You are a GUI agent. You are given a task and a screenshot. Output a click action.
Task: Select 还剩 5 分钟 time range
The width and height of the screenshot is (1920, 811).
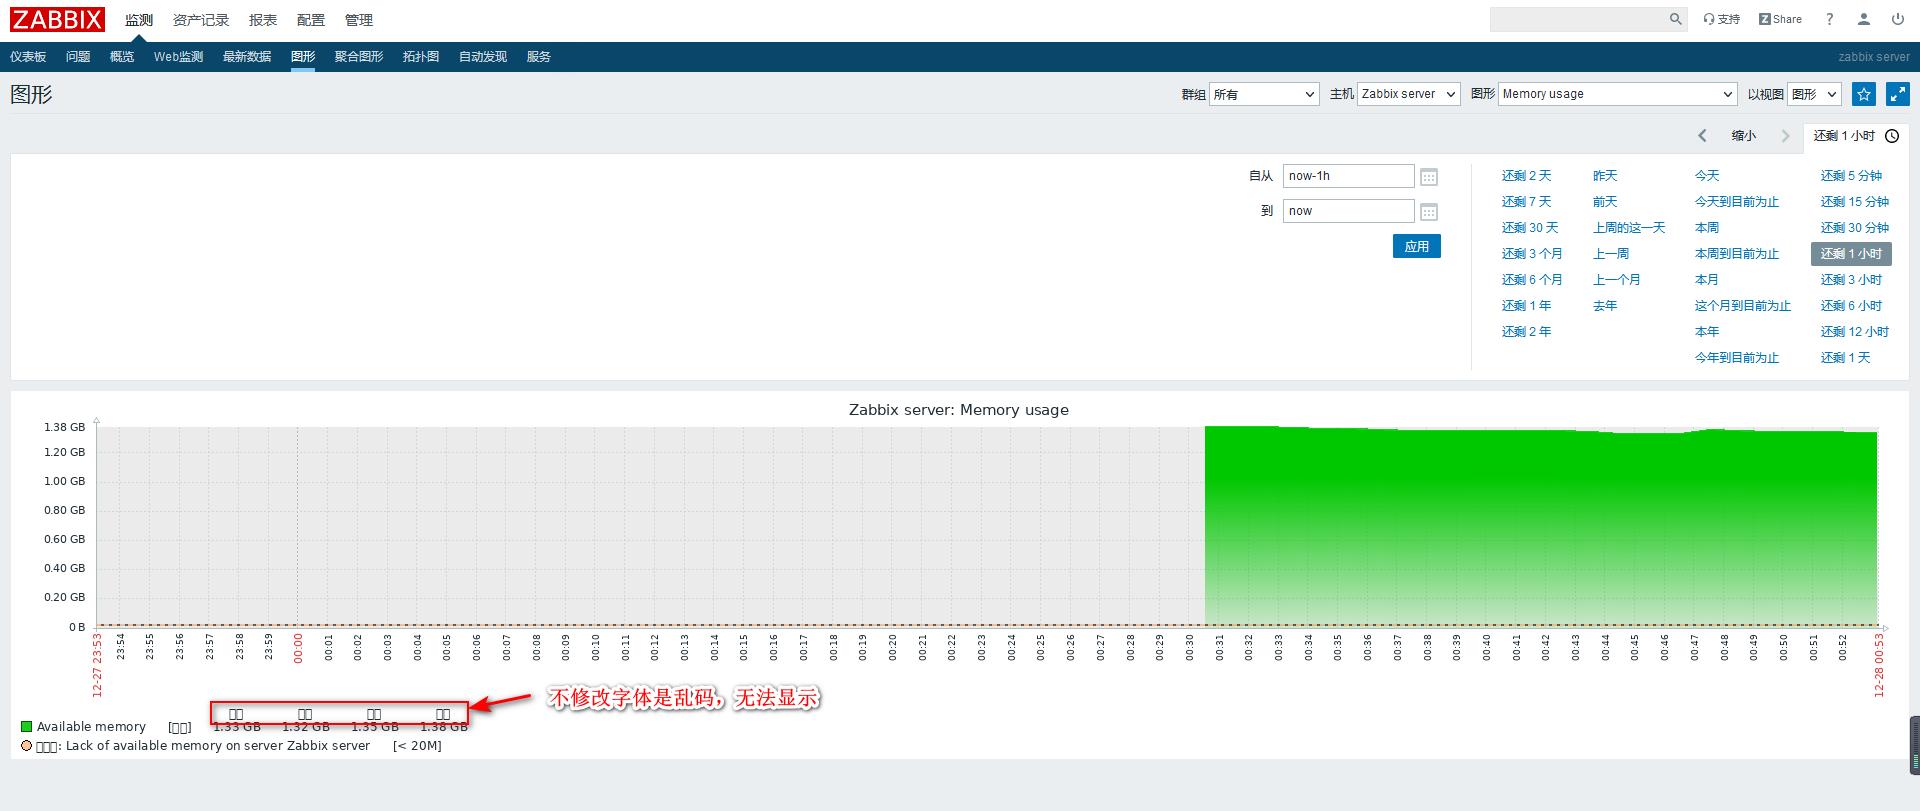click(x=1851, y=176)
